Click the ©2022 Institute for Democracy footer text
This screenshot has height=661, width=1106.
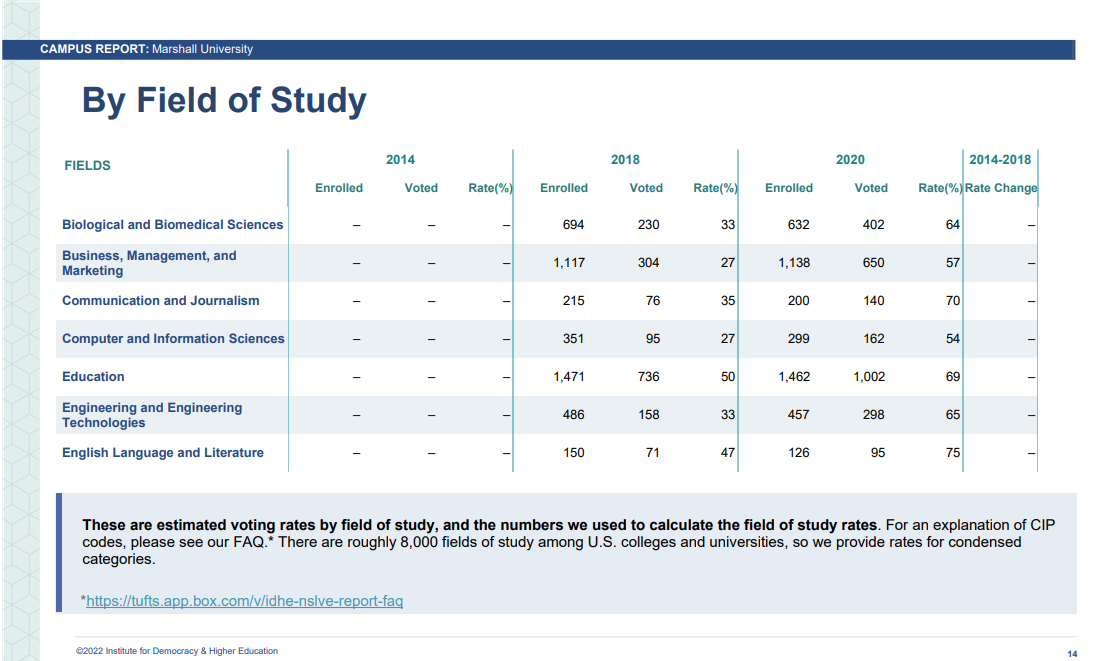click(177, 651)
